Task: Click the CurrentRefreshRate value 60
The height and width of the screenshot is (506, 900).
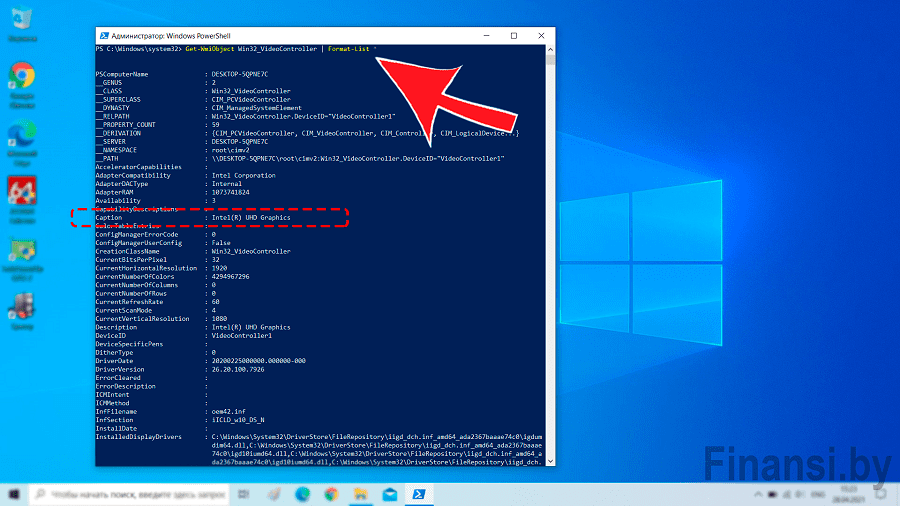Action: click(x=215, y=302)
